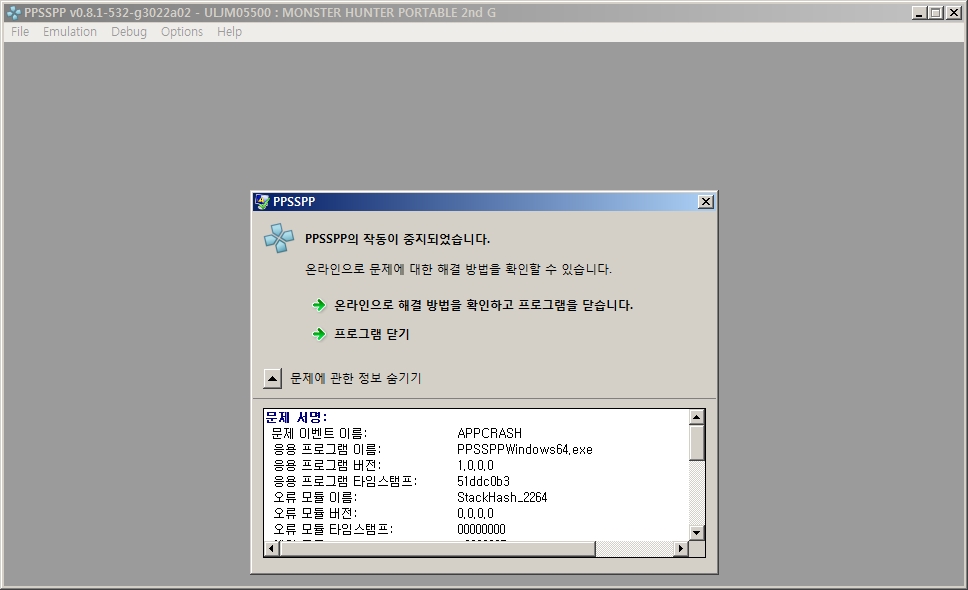Open the Emulation menu
The width and height of the screenshot is (968, 590).
(70, 32)
